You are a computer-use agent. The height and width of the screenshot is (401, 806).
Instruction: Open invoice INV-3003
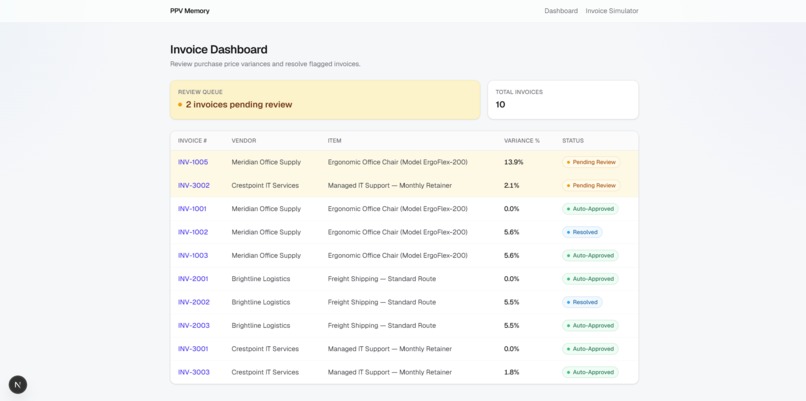tap(194, 372)
